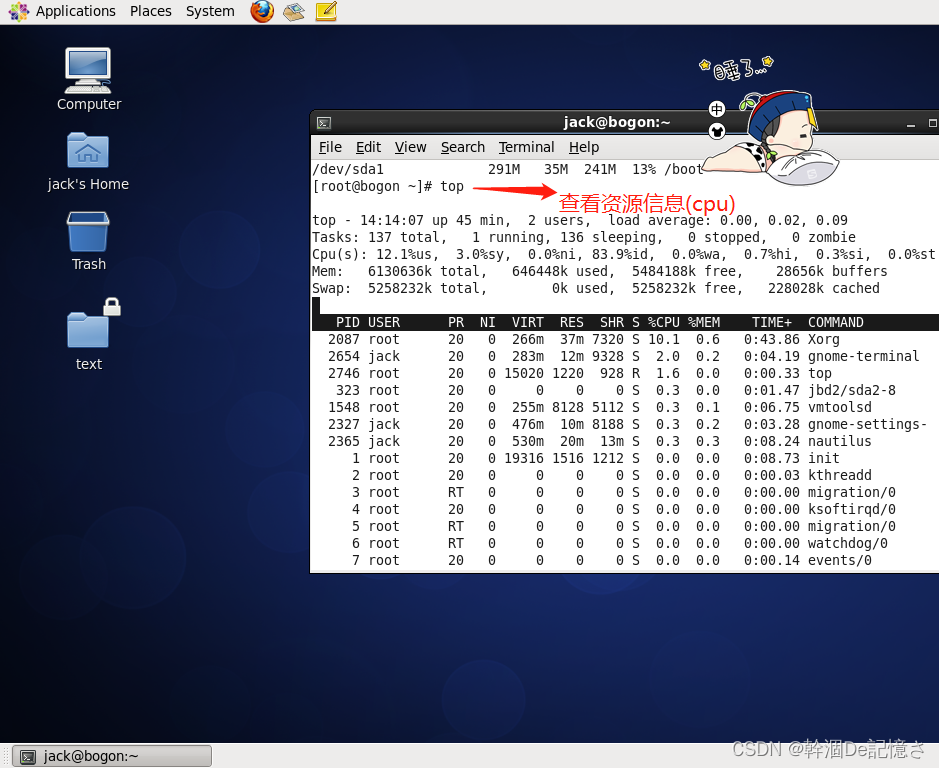The height and width of the screenshot is (768, 939).
Task: Open the terminal Edit menu
Action: tap(368, 147)
